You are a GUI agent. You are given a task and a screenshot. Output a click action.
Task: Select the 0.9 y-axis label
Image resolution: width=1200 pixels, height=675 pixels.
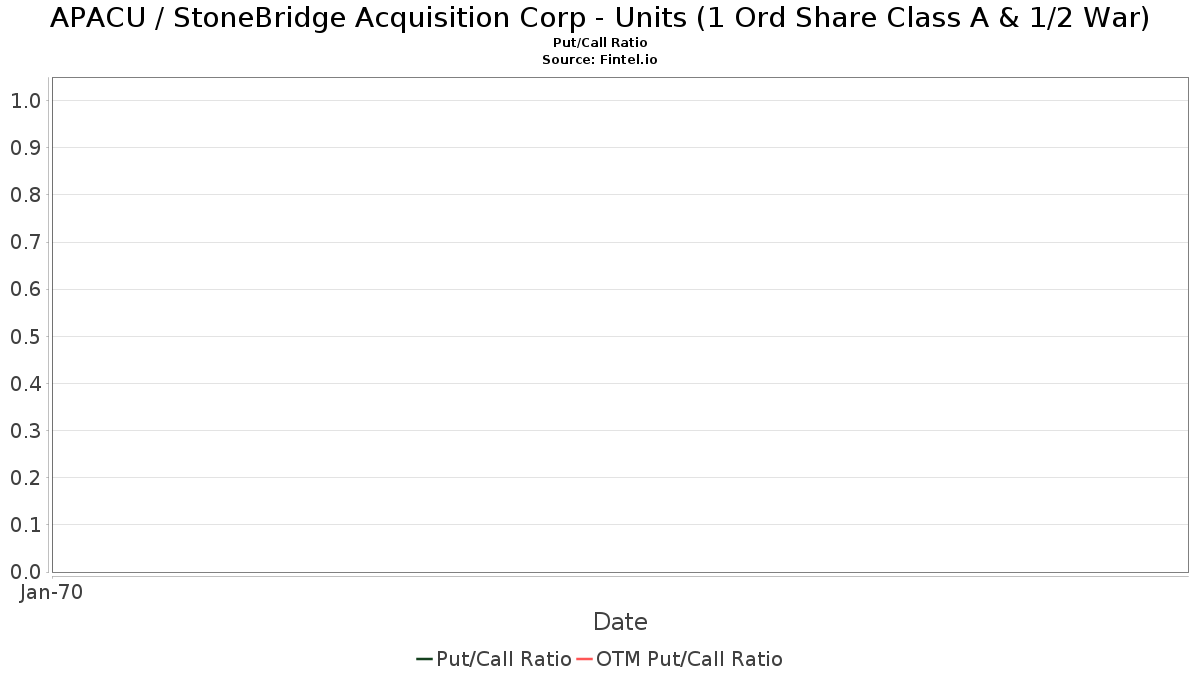tap(25, 148)
